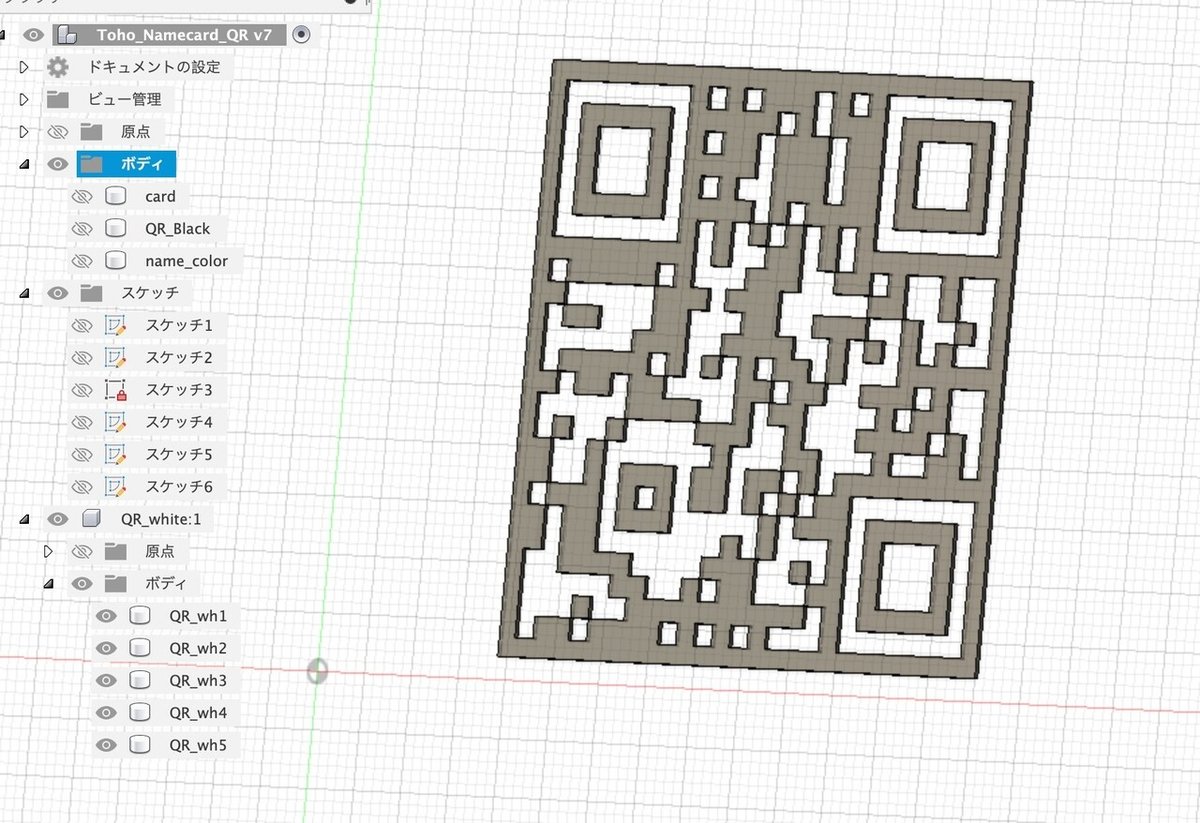Click the スケッチ4 sketch icon

coord(115,422)
